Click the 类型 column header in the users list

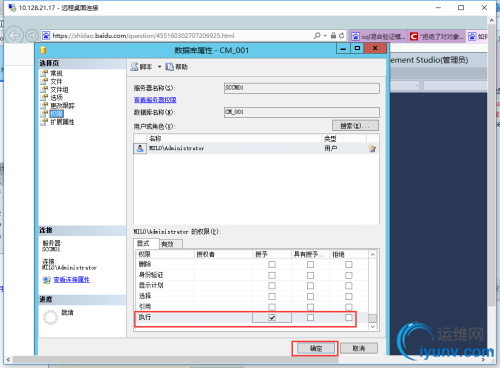[344, 139]
